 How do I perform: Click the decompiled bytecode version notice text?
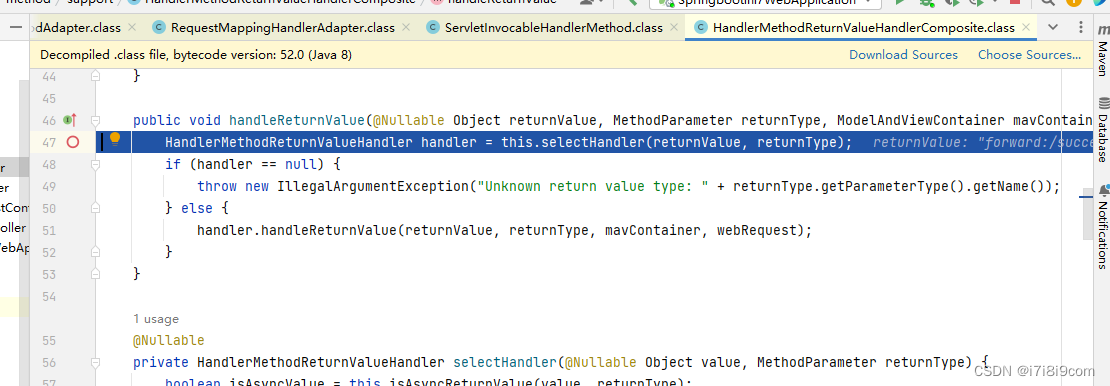(x=196, y=55)
